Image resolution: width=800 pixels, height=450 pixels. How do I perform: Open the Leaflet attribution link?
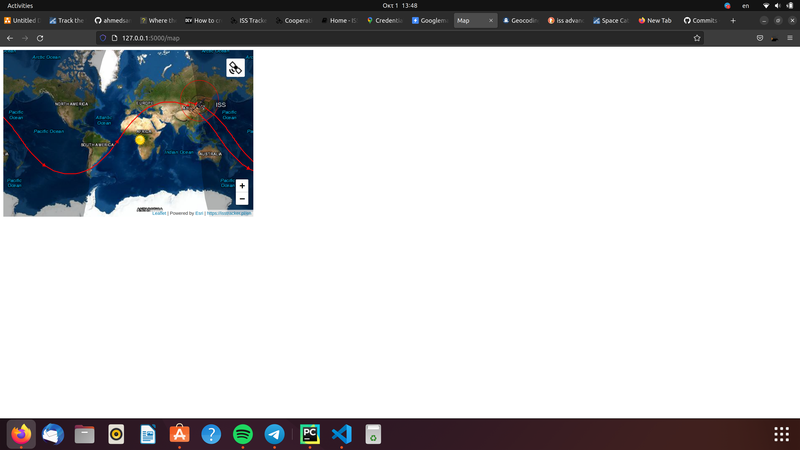pyautogui.click(x=159, y=213)
